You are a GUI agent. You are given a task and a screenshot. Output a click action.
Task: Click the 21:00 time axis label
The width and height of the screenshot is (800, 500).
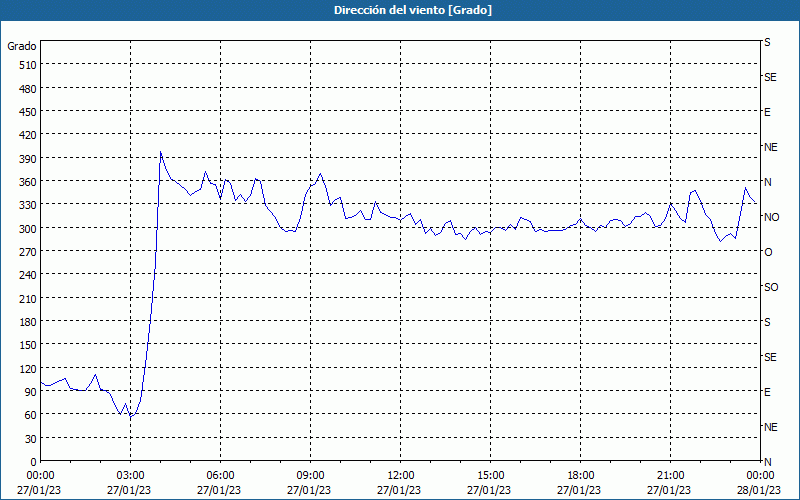tap(670, 476)
